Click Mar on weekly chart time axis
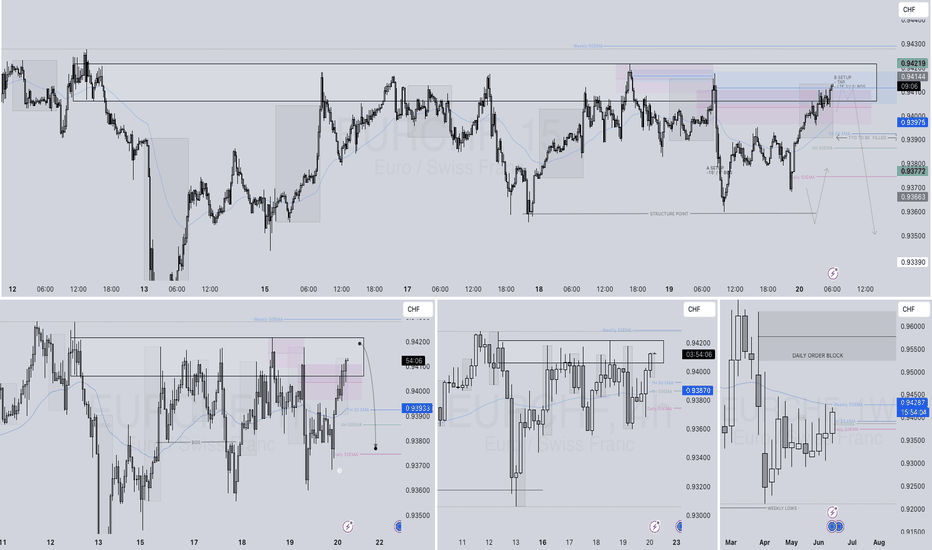 pyautogui.click(x=731, y=542)
